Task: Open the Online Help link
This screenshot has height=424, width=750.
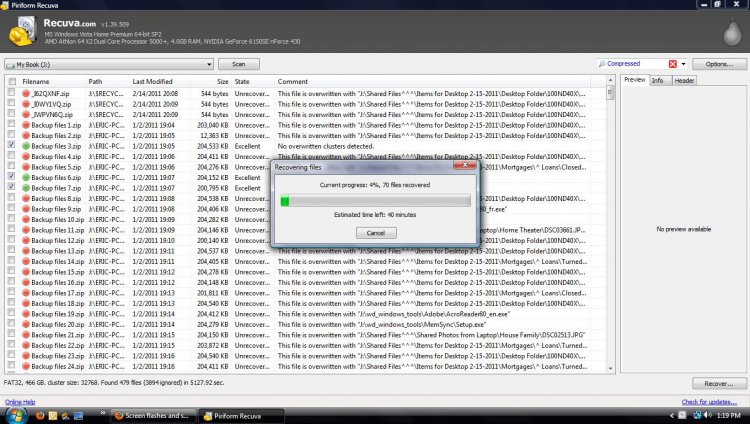Action: 20,402
